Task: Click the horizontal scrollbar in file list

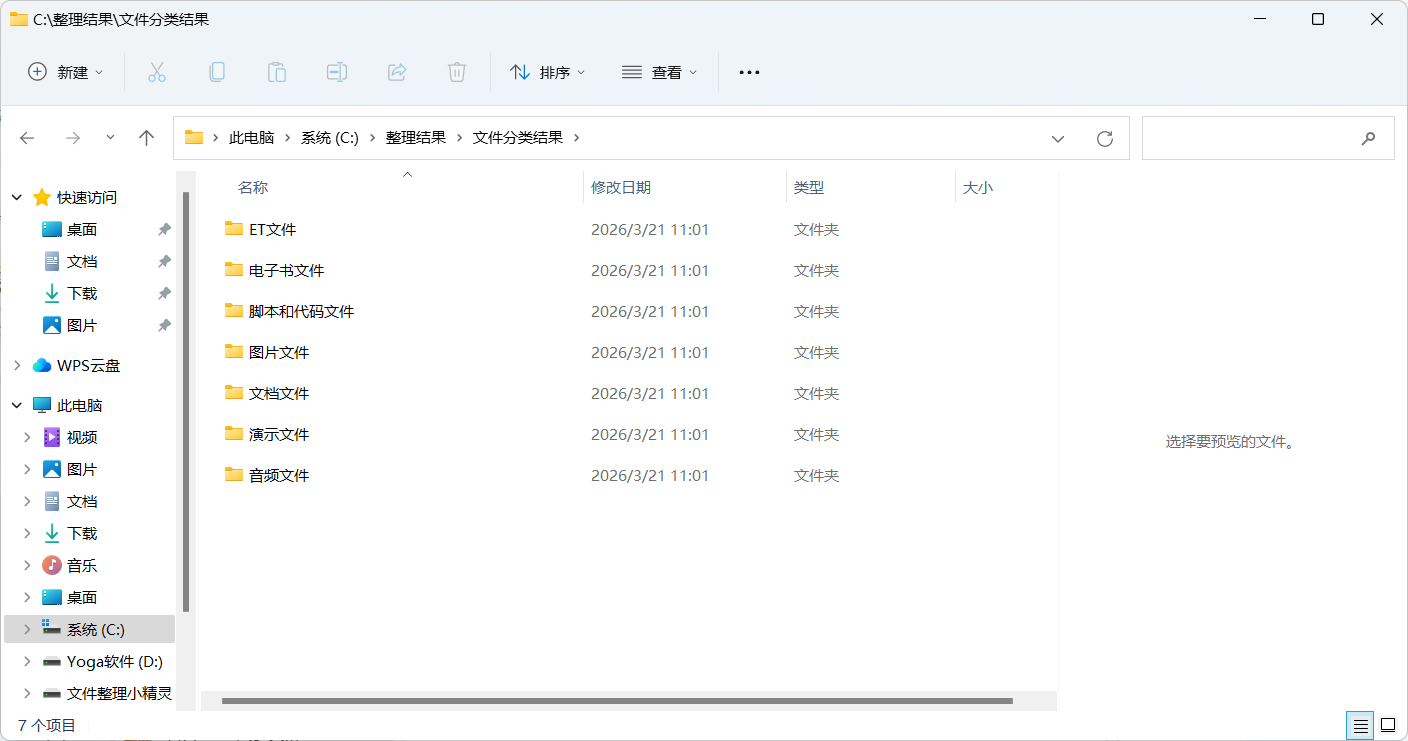Action: click(x=617, y=701)
